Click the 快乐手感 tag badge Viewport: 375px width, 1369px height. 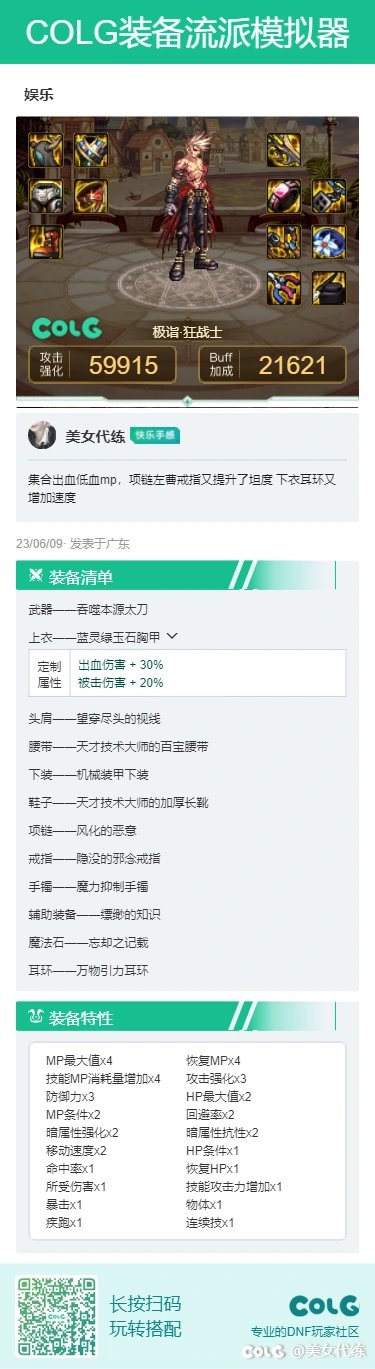coord(155,435)
